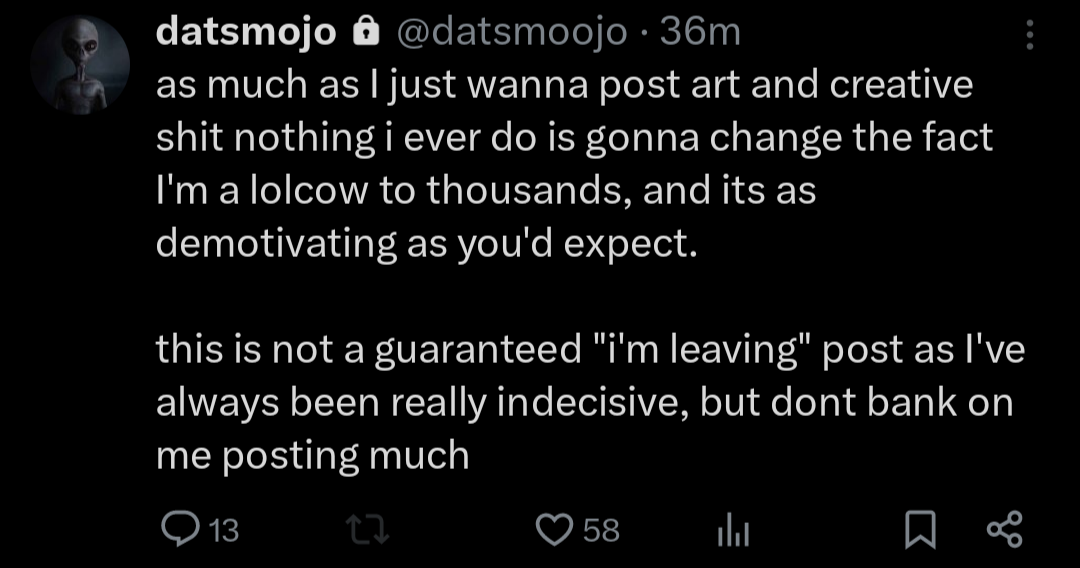The image size is (1080, 568).
Task: Open the share icon menu
Action: tap(1005, 527)
